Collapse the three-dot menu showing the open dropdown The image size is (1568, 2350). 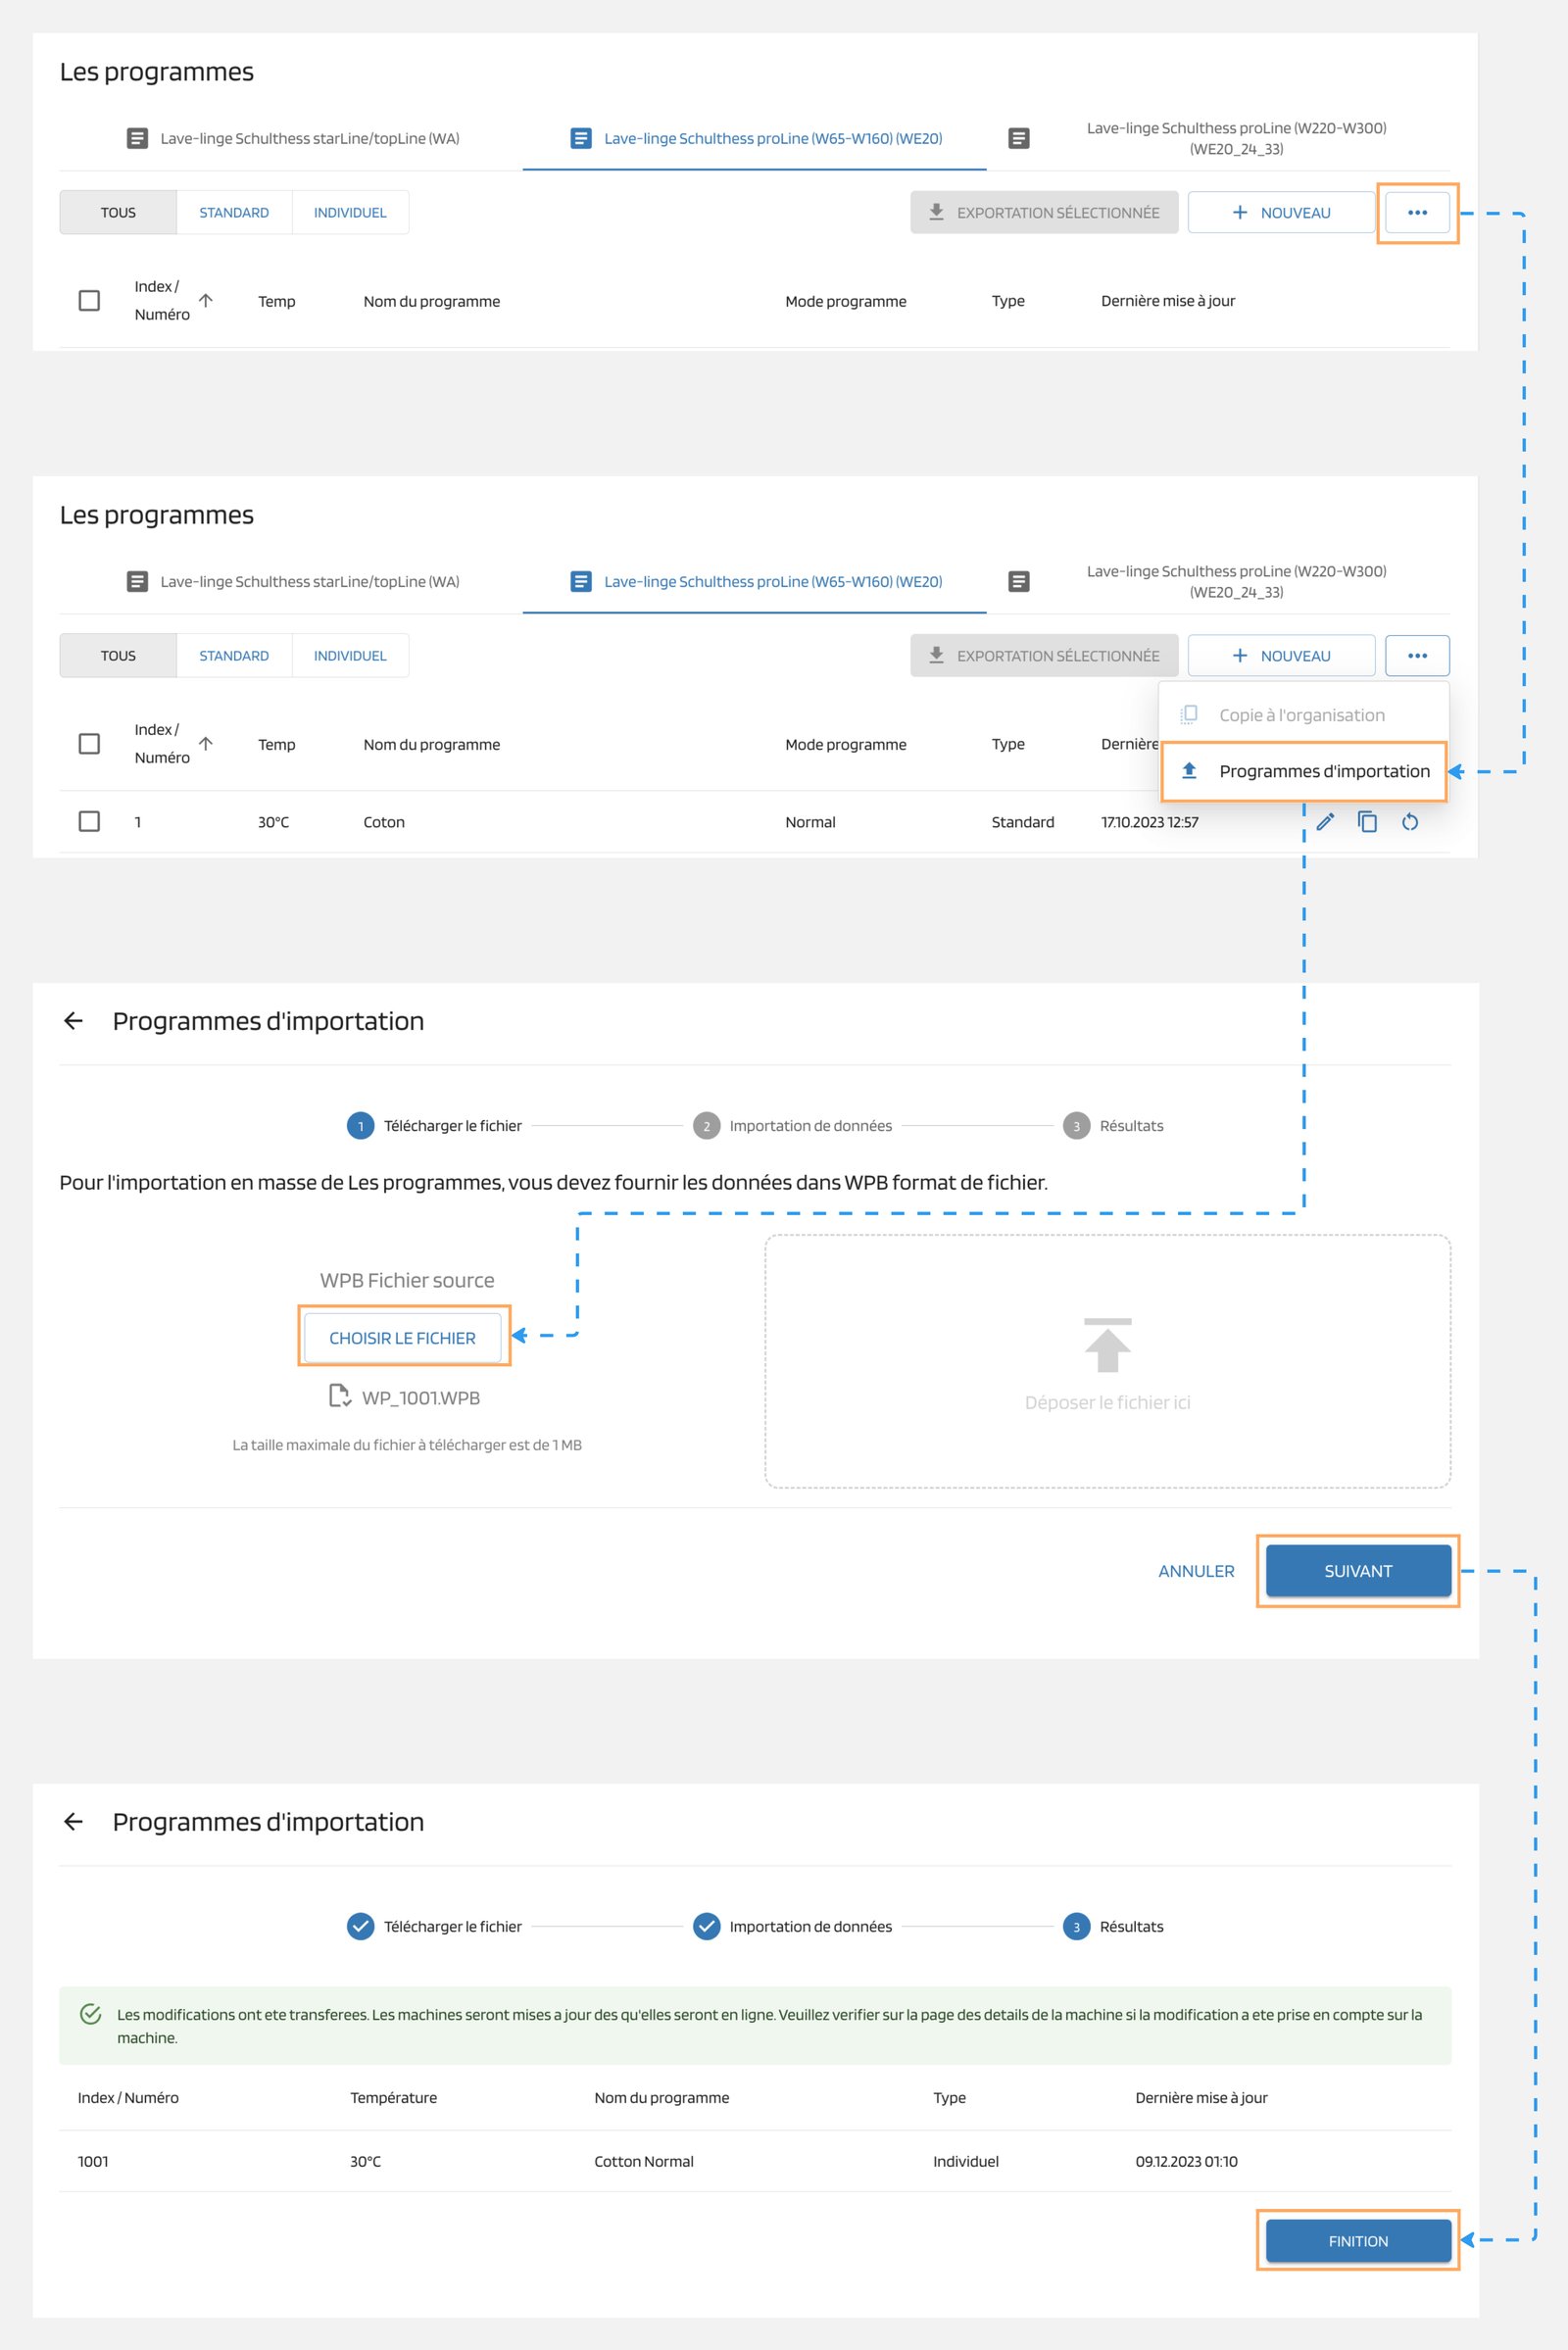1417,655
